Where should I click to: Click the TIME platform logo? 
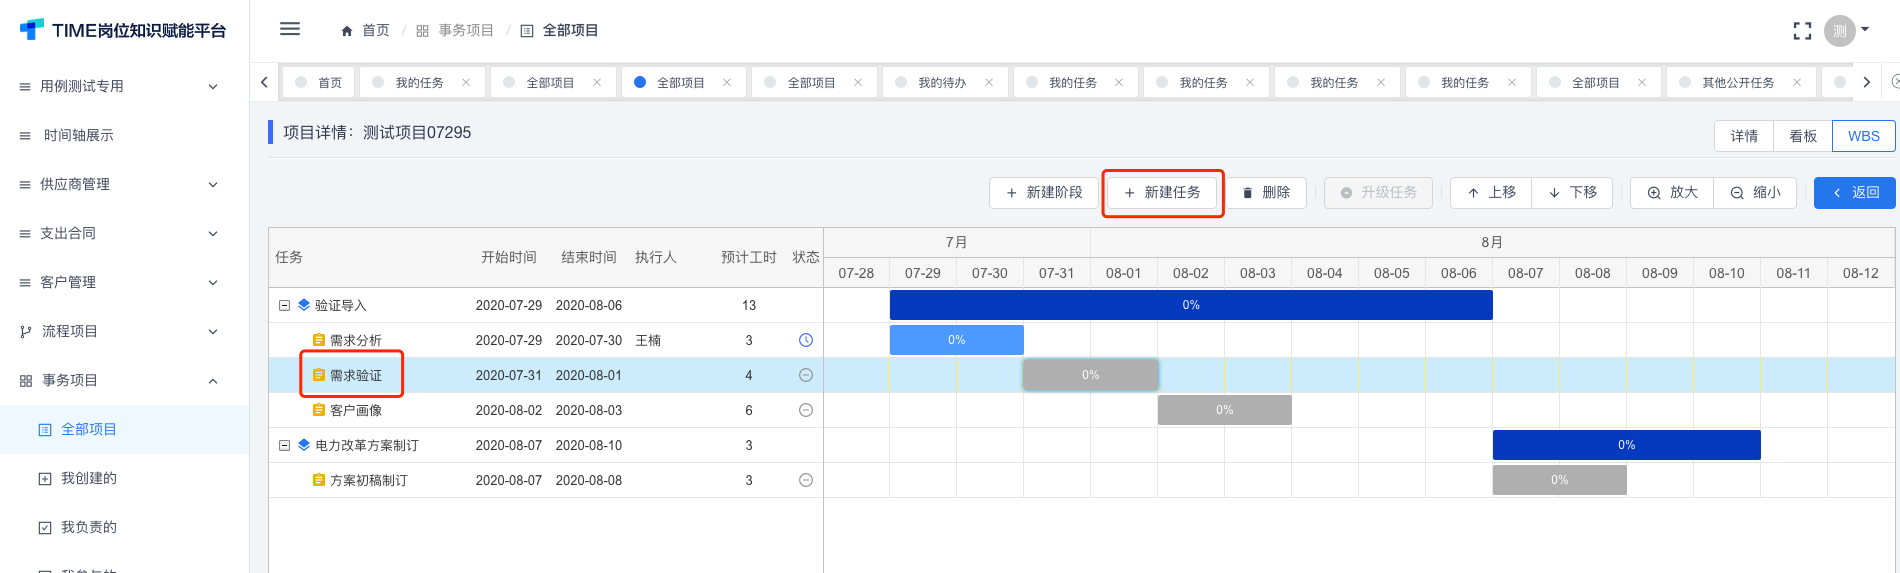(x=123, y=30)
